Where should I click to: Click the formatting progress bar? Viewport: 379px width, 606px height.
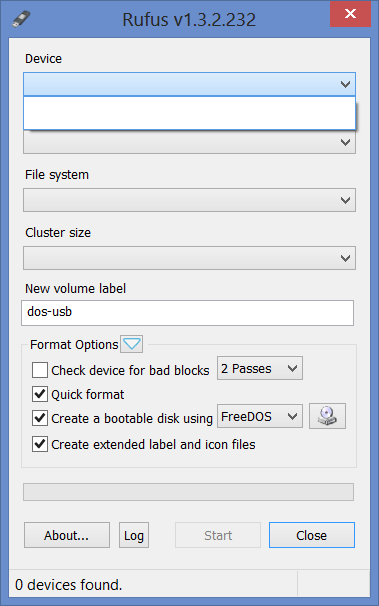tap(188, 492)
